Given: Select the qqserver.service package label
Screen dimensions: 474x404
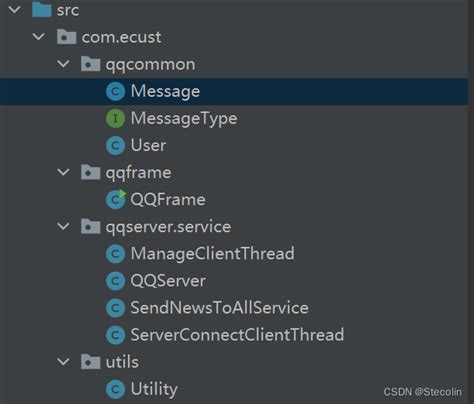Looking at the screenshot, I should point(168,227).
